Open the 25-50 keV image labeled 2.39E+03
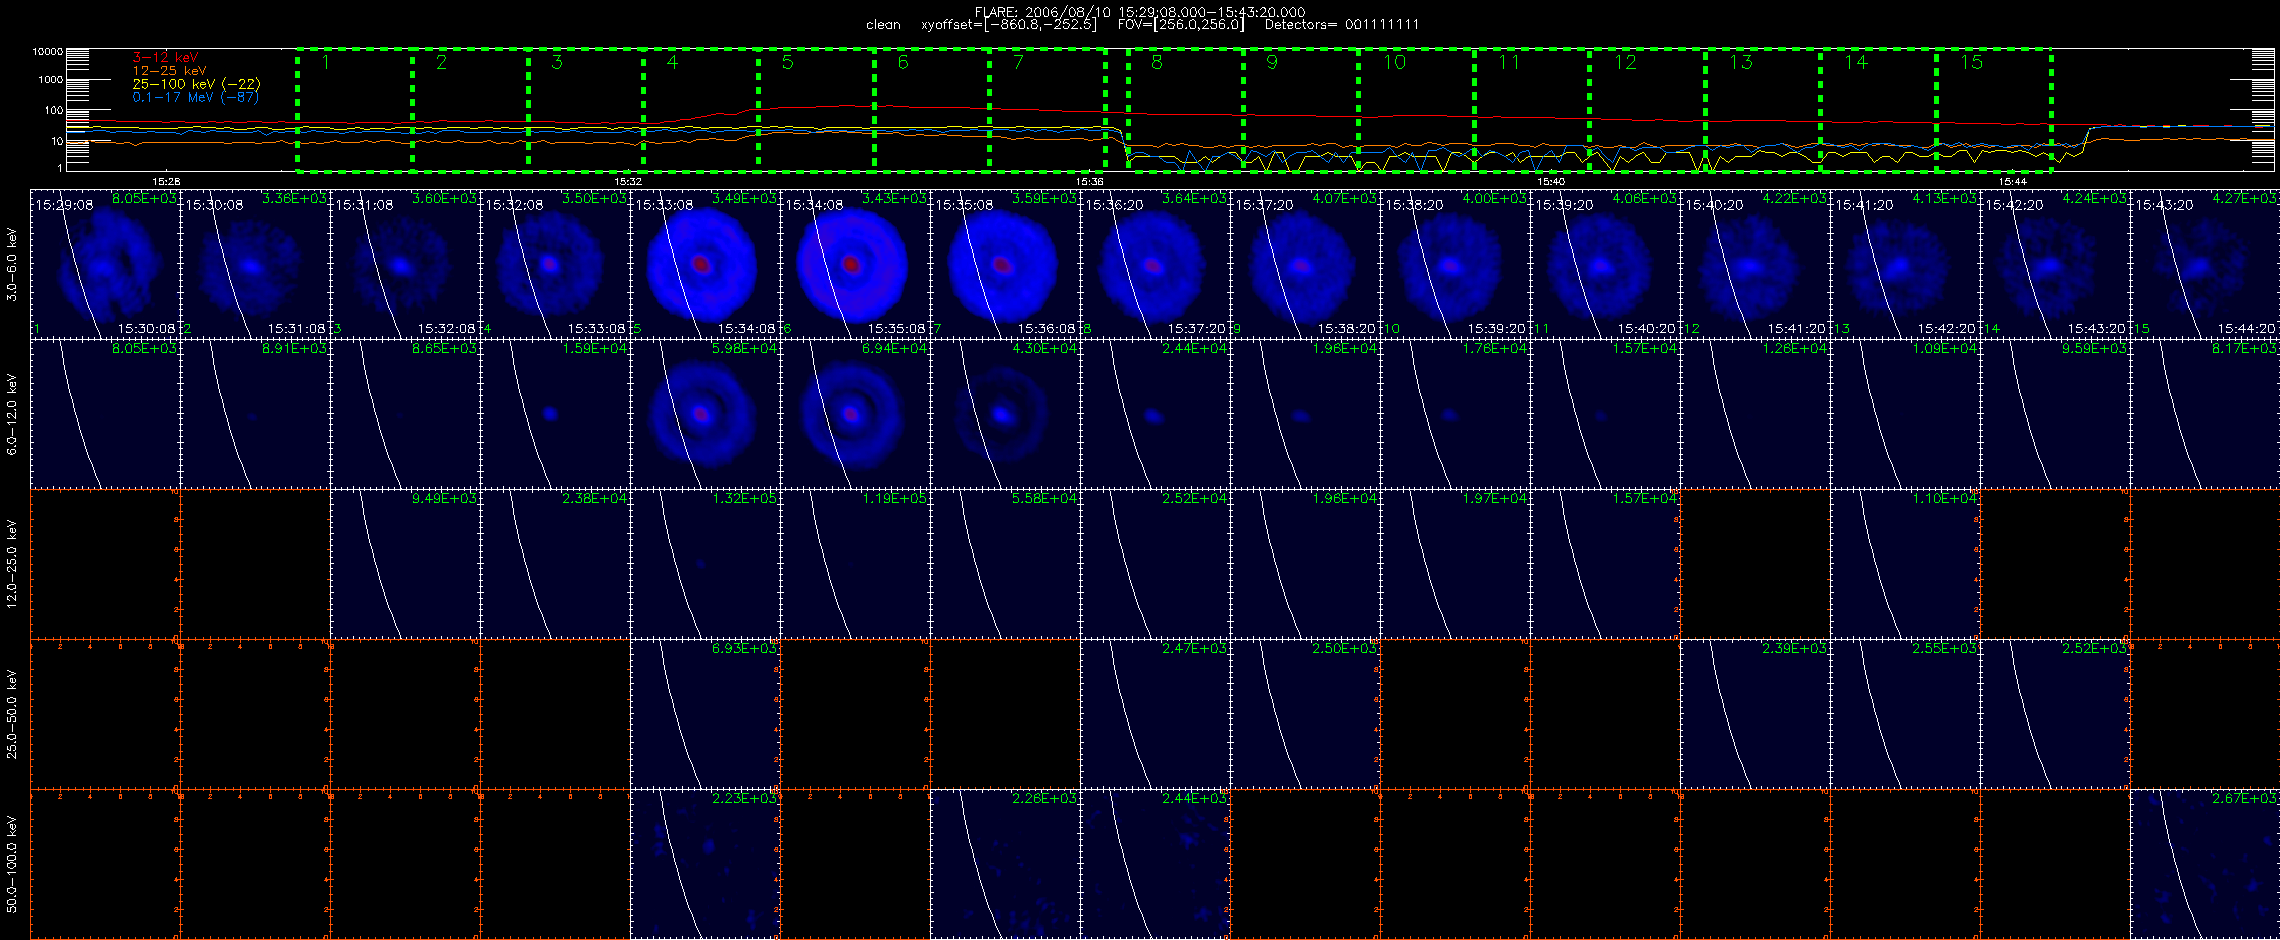 (1756, 714)
